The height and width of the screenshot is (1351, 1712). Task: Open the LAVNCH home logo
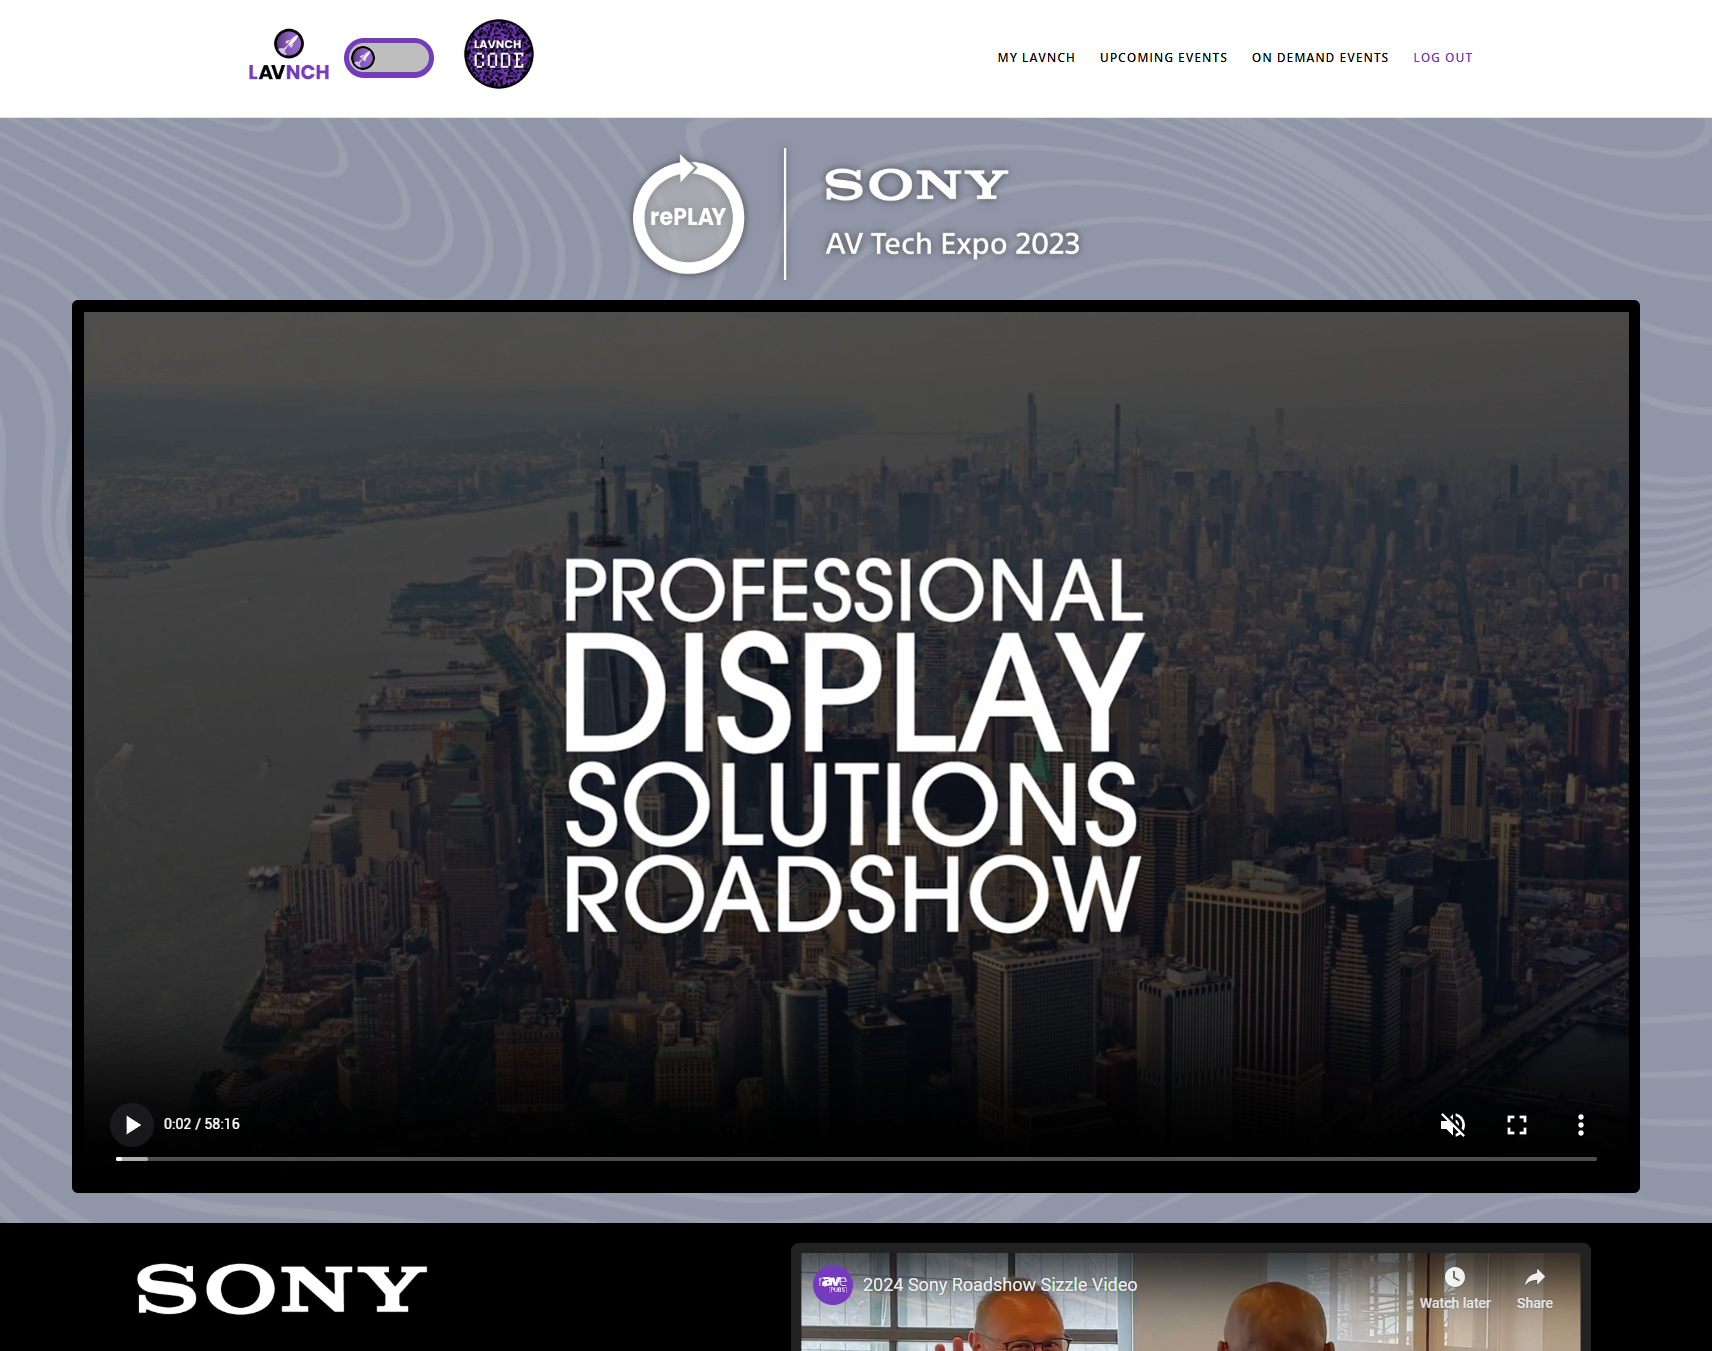pos(289,56)
